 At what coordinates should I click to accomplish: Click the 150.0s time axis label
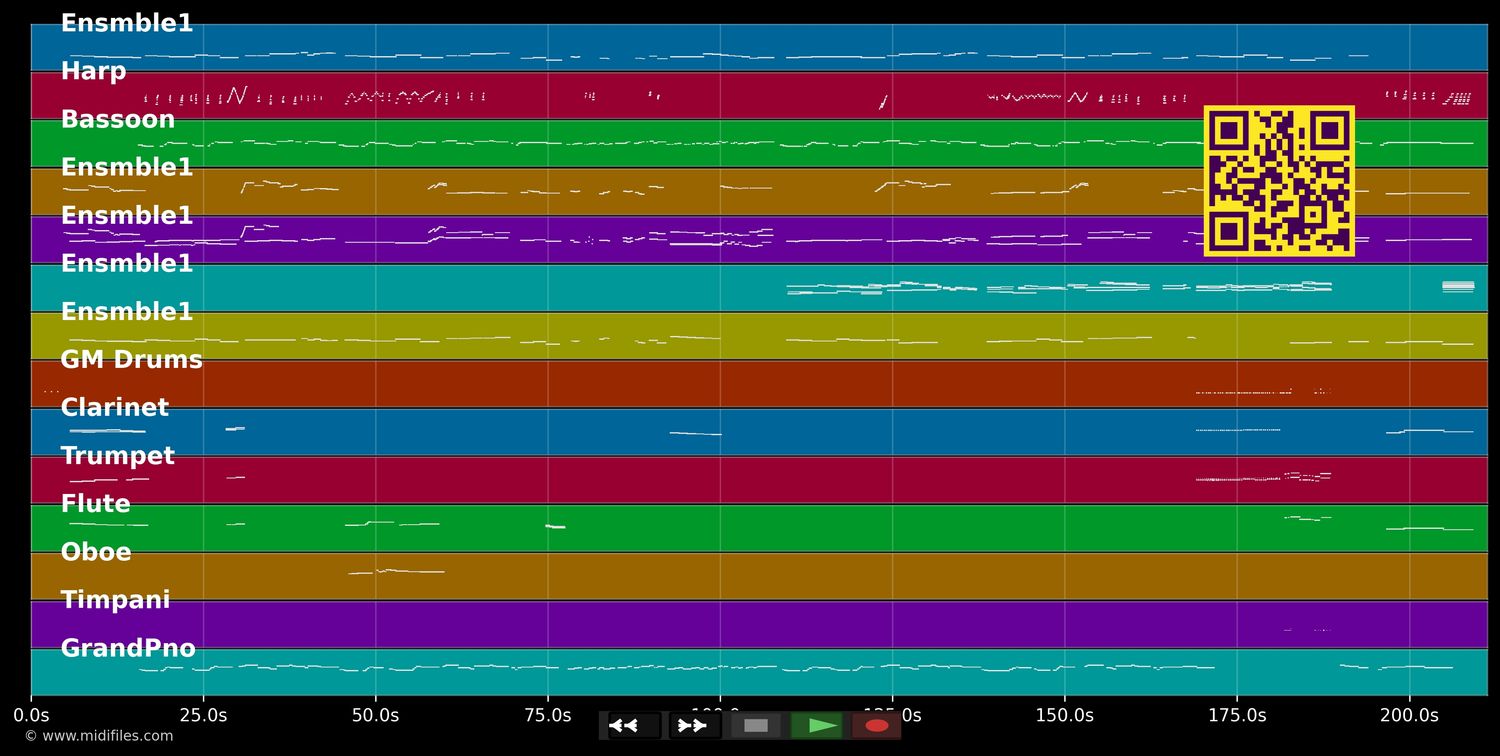(x=1064, y=716)
